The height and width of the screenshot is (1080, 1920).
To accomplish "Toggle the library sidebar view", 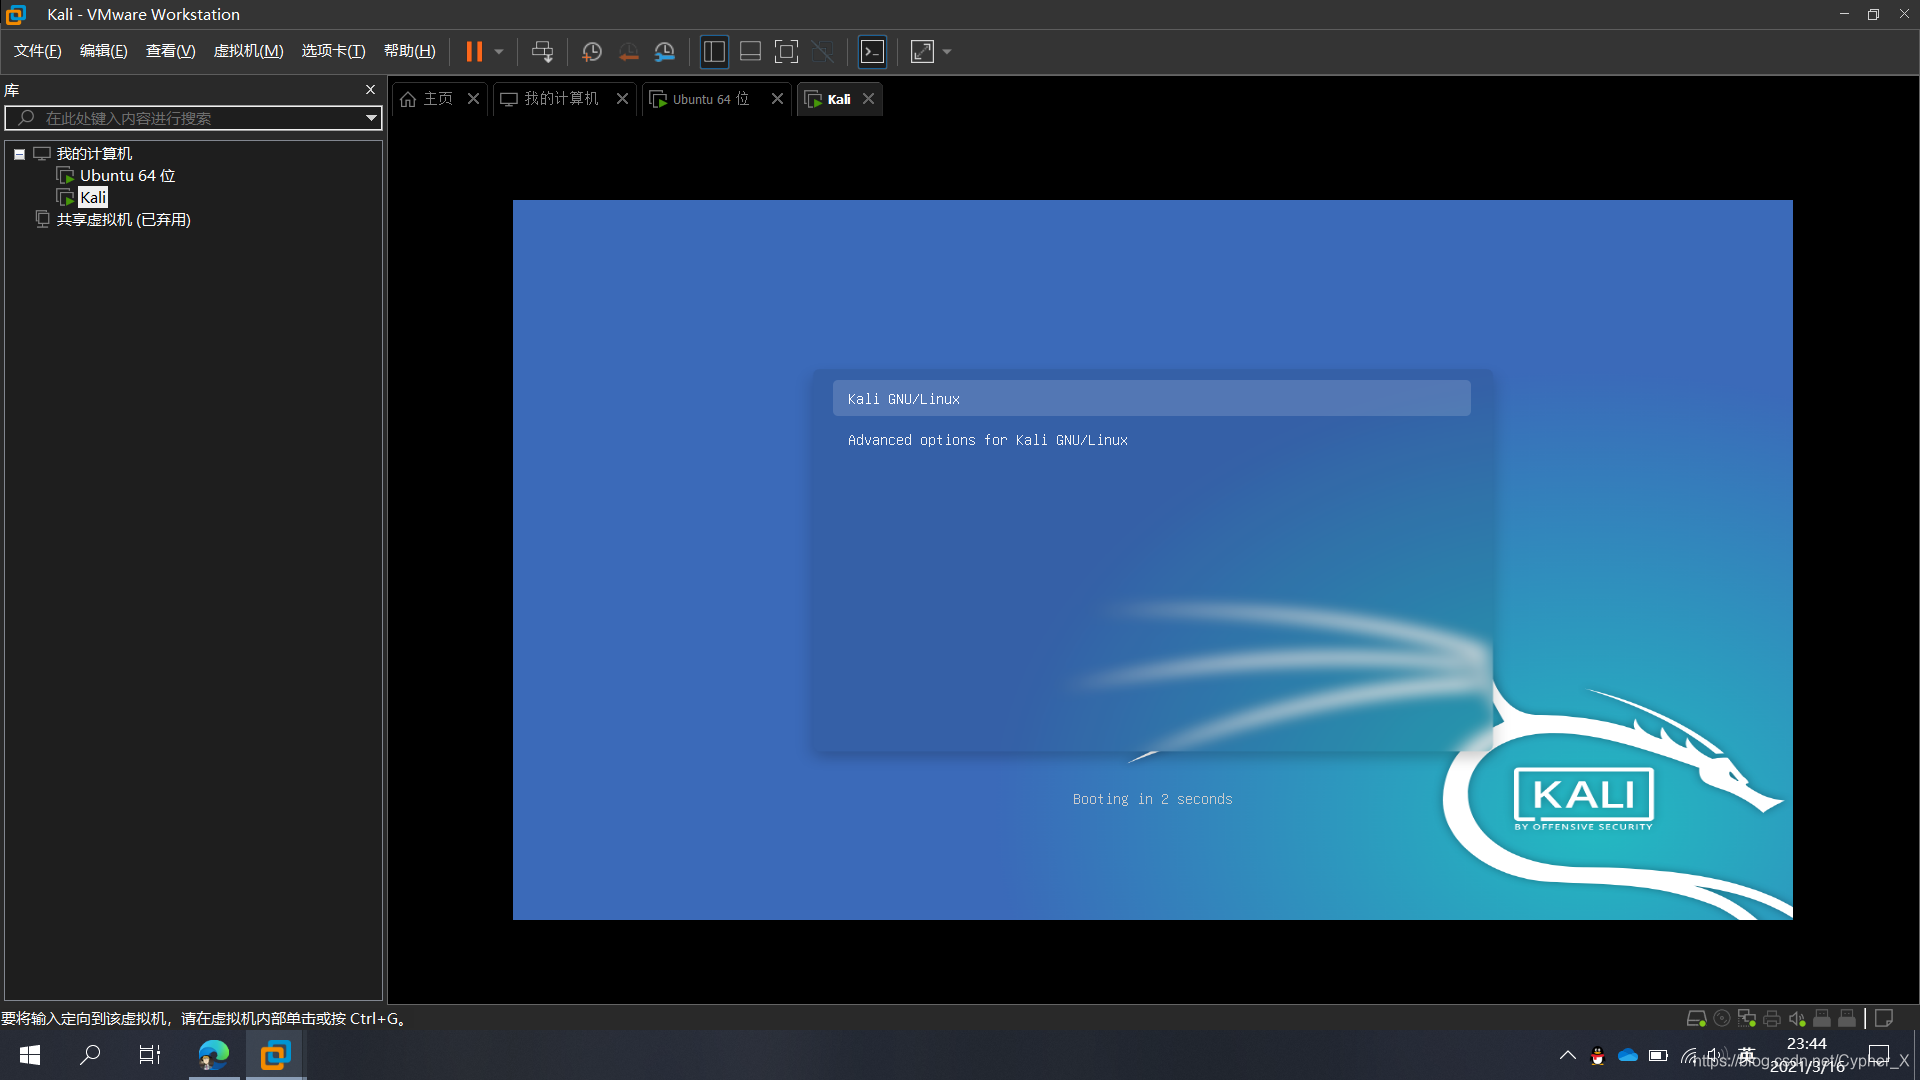I will (x=714, y=51).
